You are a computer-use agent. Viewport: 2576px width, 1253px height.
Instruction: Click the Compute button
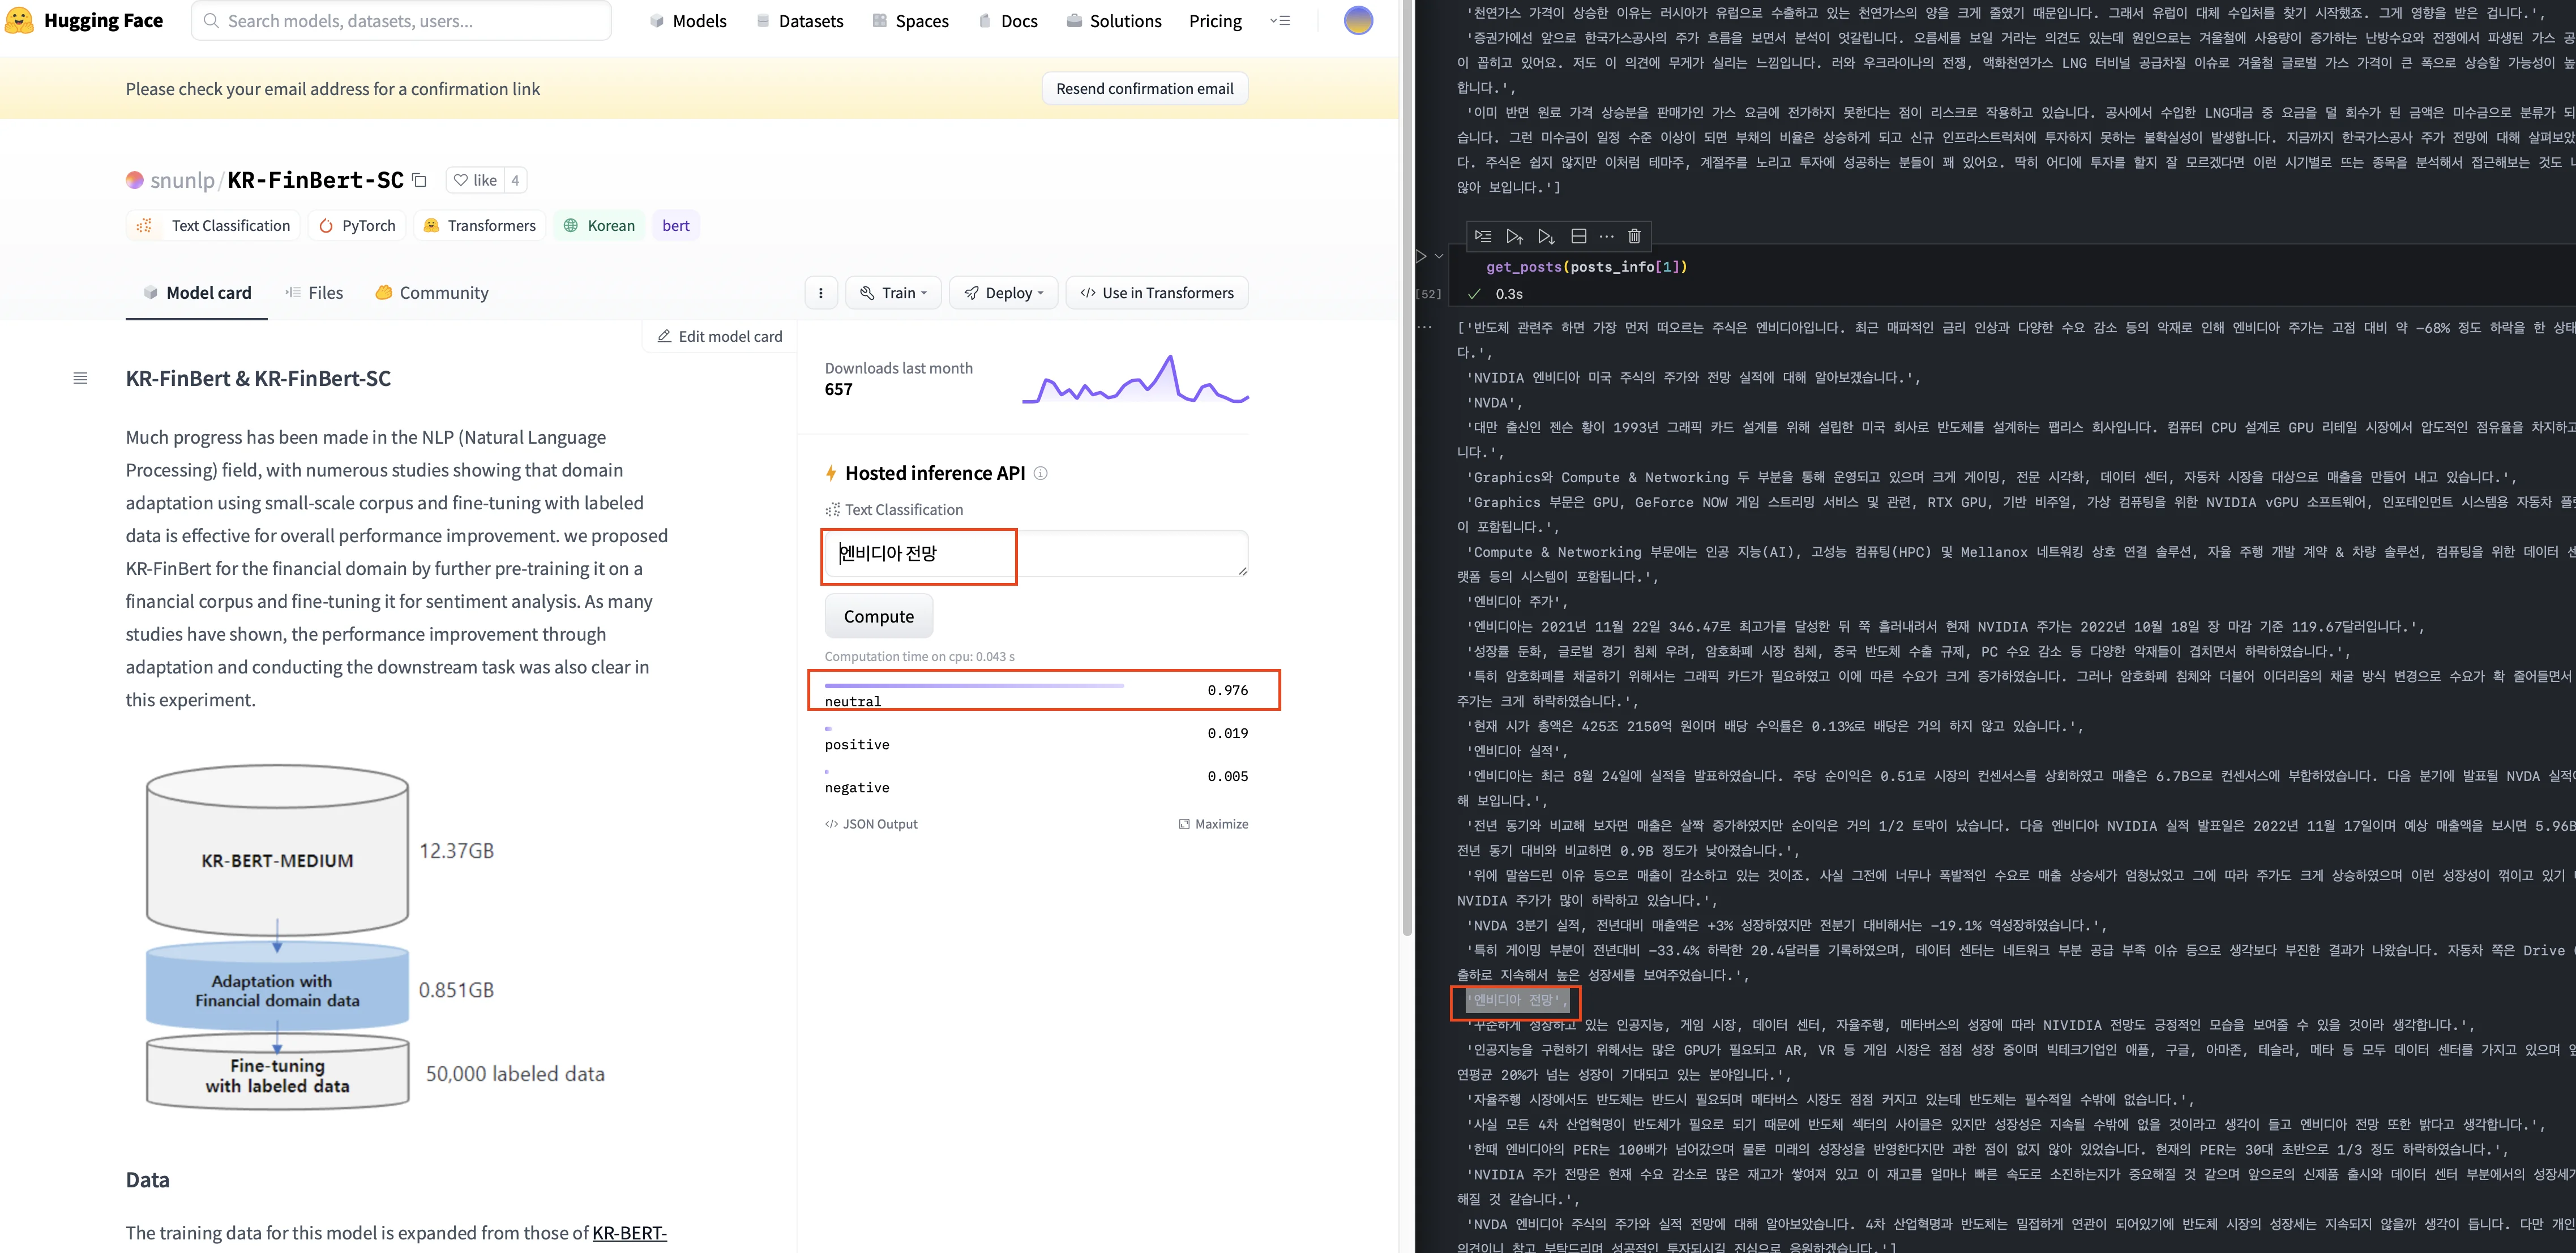pos(878,616)
